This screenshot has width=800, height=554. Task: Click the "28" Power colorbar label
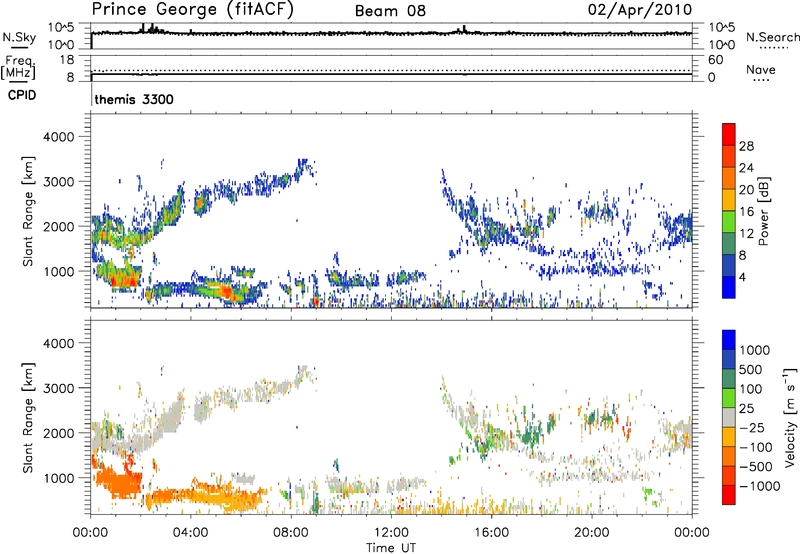coord(746,146)
